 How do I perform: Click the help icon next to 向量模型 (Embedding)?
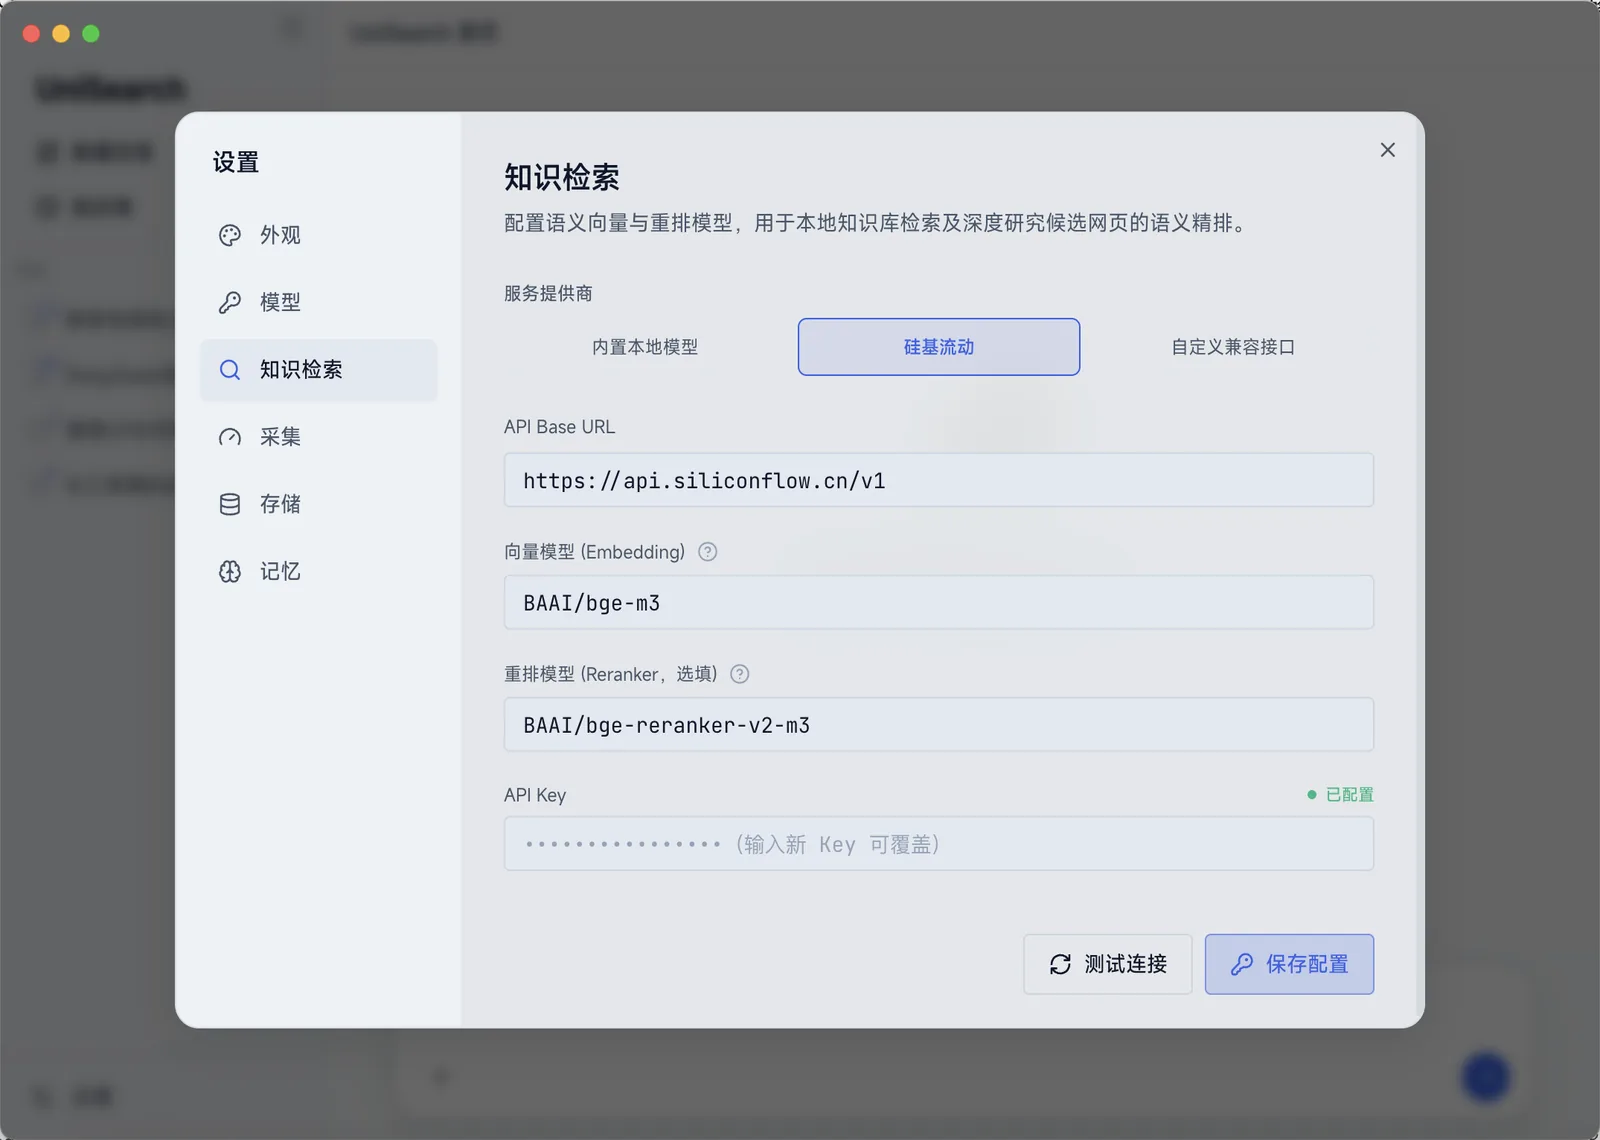(x=708, y=552)
